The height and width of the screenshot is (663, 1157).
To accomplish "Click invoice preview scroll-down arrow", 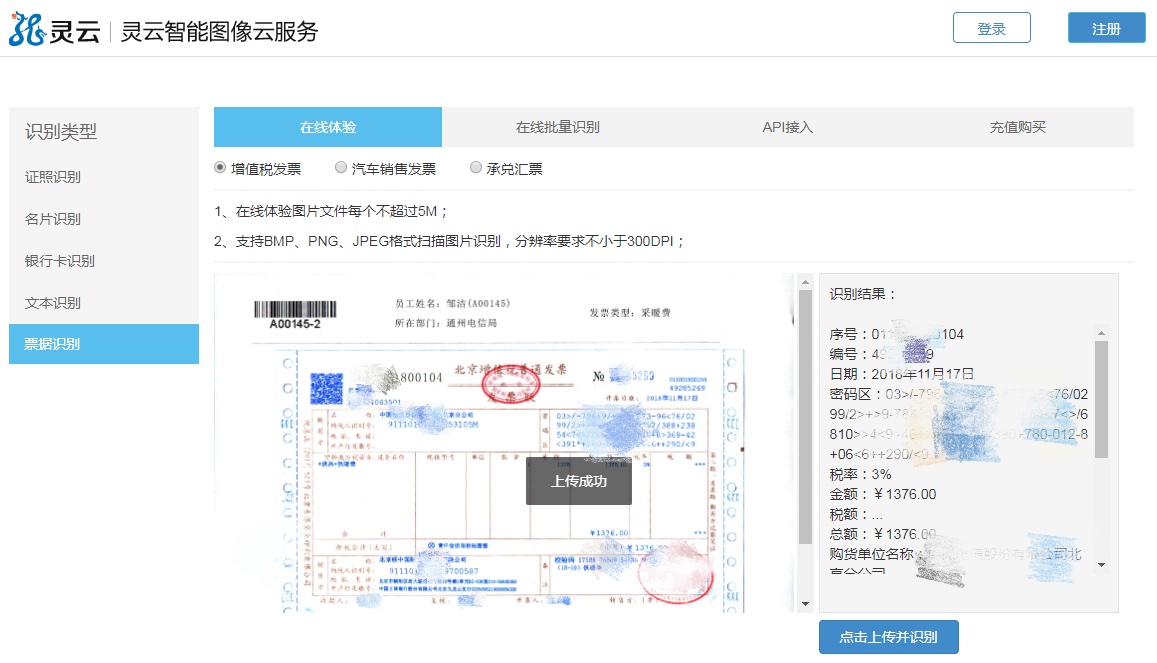I will point(805,603).
